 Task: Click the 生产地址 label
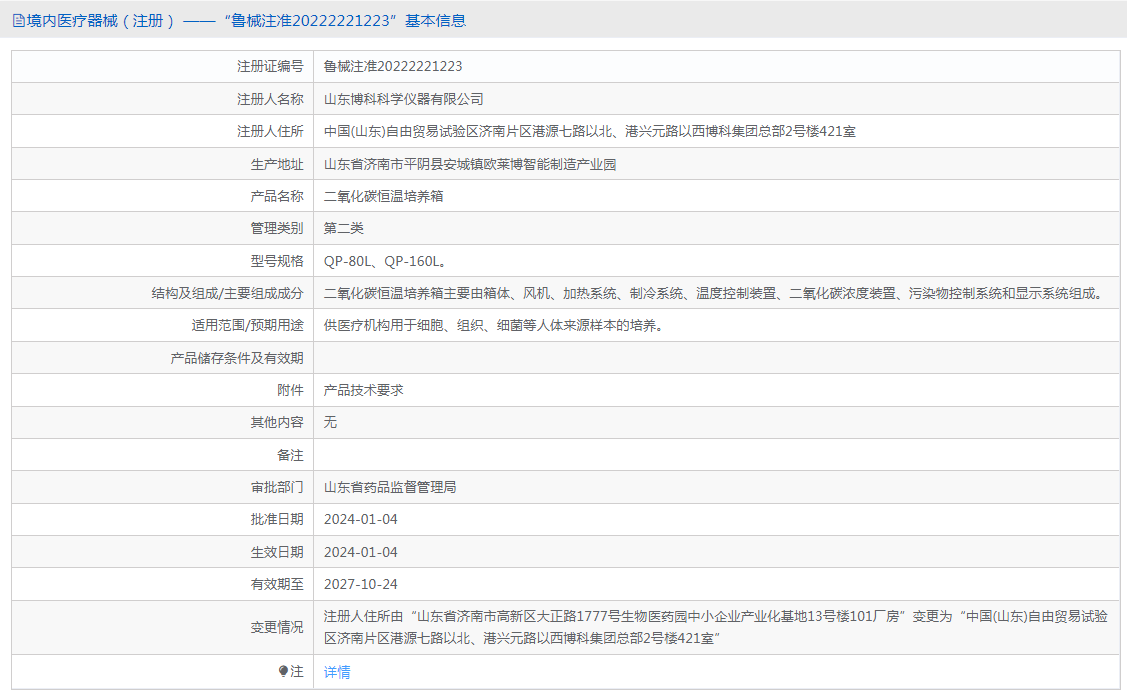point(277,164)
